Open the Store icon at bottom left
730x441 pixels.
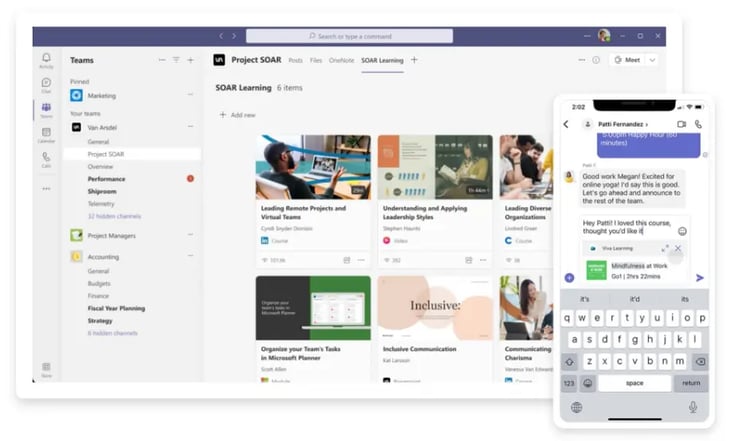click(46, 370)
